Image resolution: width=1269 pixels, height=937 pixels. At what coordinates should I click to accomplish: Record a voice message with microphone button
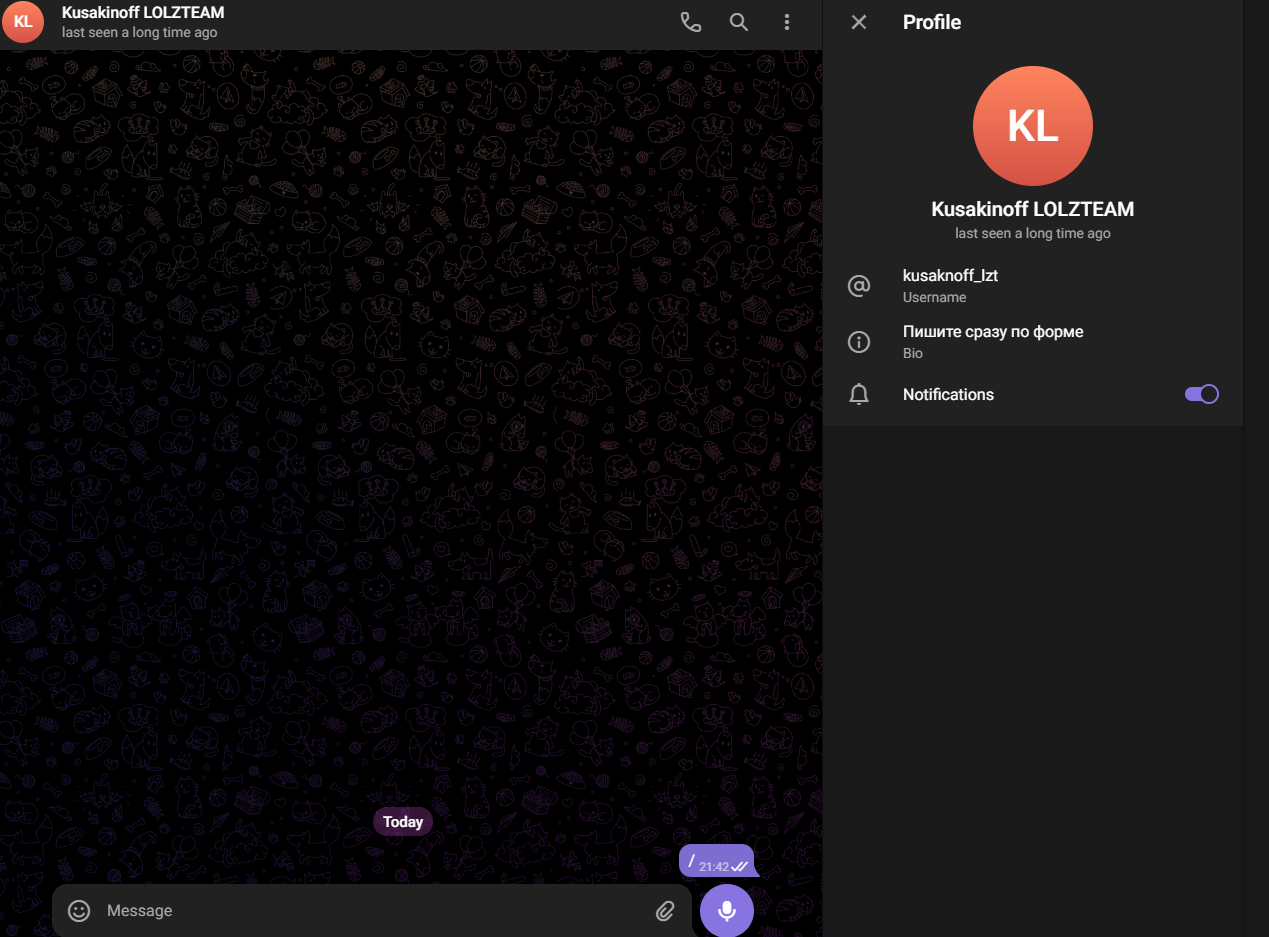point(727,911)
